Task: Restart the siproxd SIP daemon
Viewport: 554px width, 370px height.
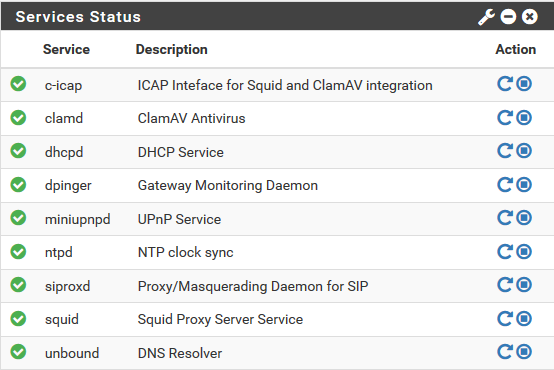Action: point(505,285)
